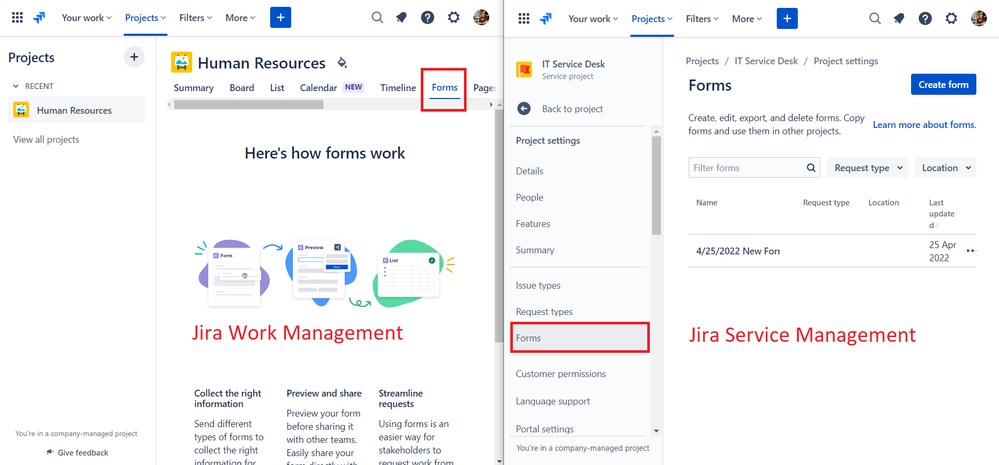Select Forms tab in Human Resources

pyautogui.click(x=444, y=88)
